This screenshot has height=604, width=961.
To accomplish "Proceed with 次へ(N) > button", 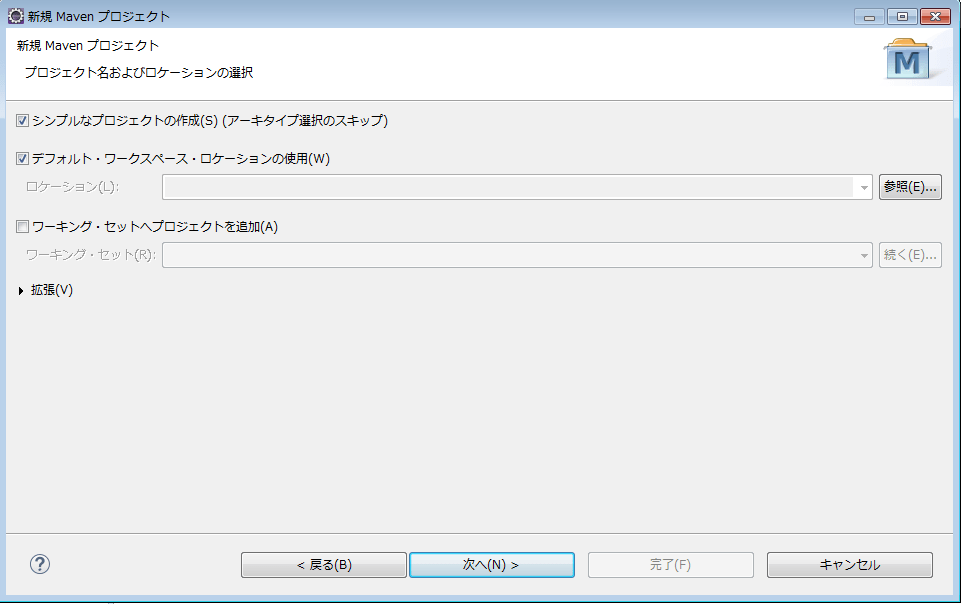I will point(492,565).
